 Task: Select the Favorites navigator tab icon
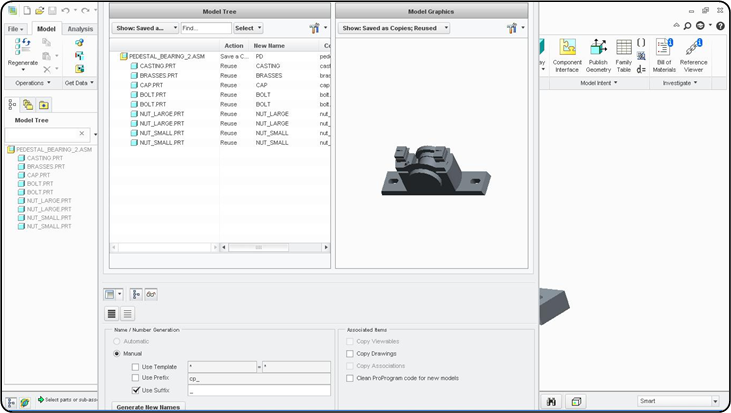point(44,105)
